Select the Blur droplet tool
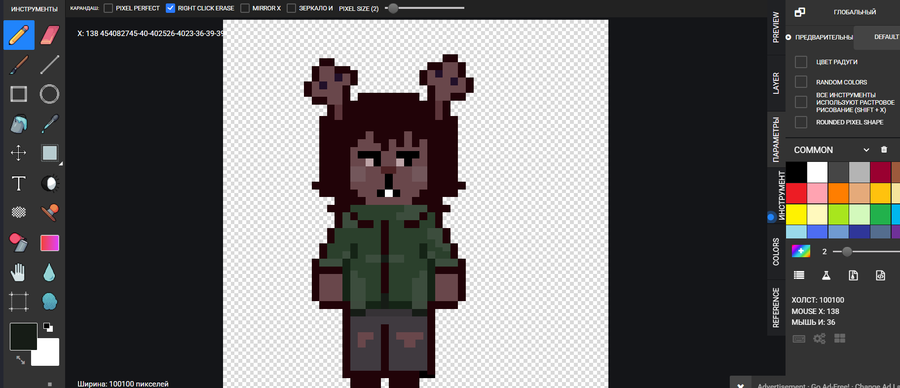Image resolution: width=900 pixels, height=388 pixels. [x=50, y=272]
